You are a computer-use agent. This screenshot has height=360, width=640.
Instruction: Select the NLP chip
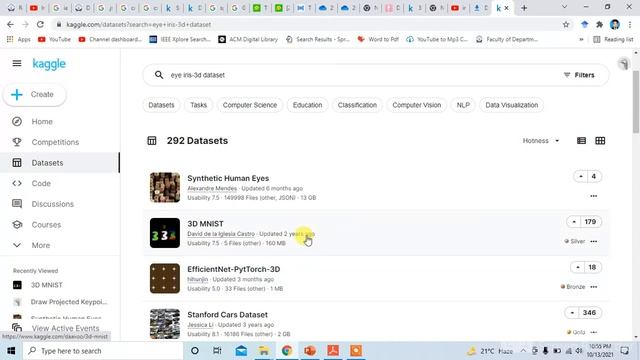click(x=463, y=105)
